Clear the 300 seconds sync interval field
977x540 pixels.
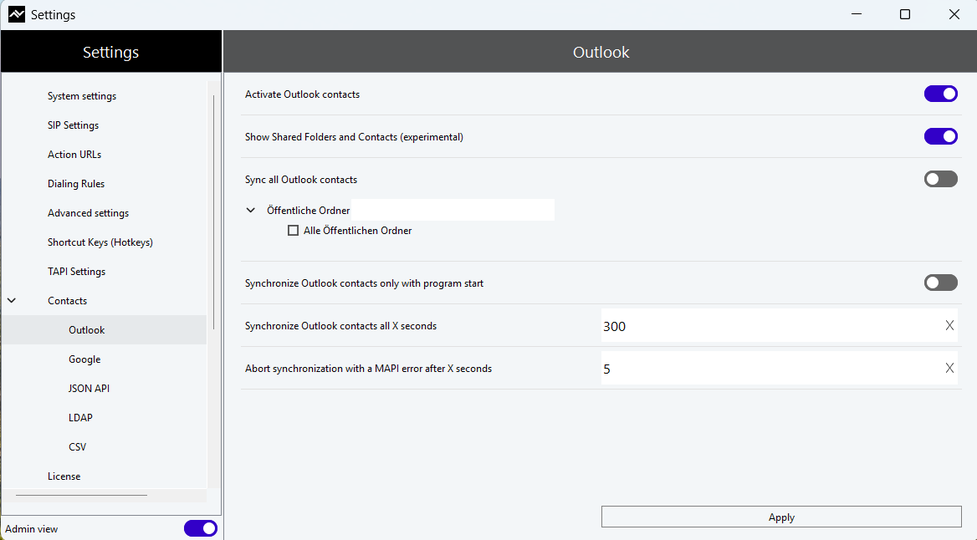pos(949,325)
